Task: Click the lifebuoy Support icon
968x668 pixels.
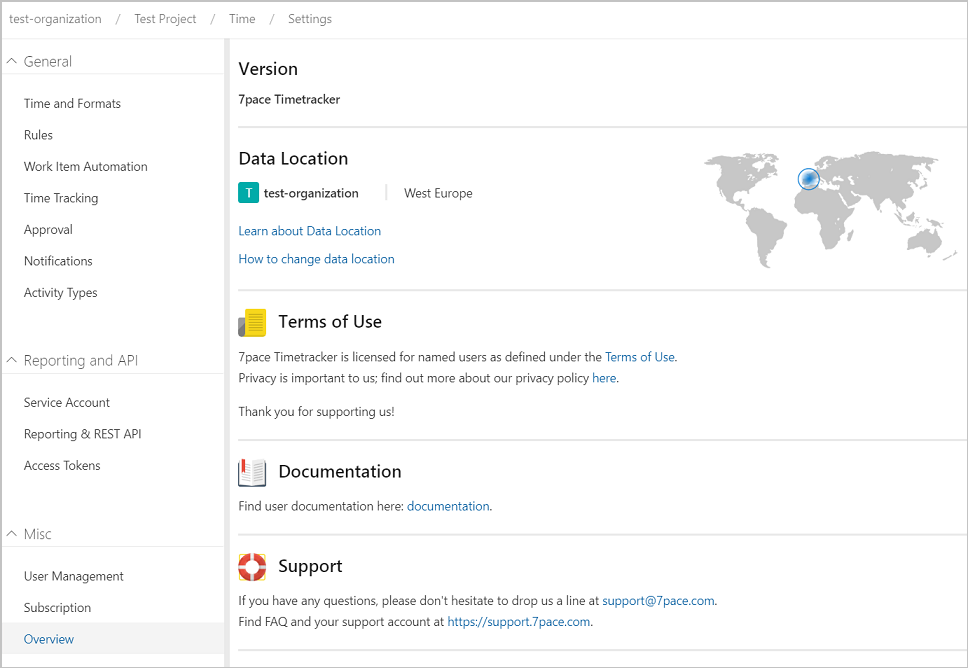Action: click(x=252, y=567)
